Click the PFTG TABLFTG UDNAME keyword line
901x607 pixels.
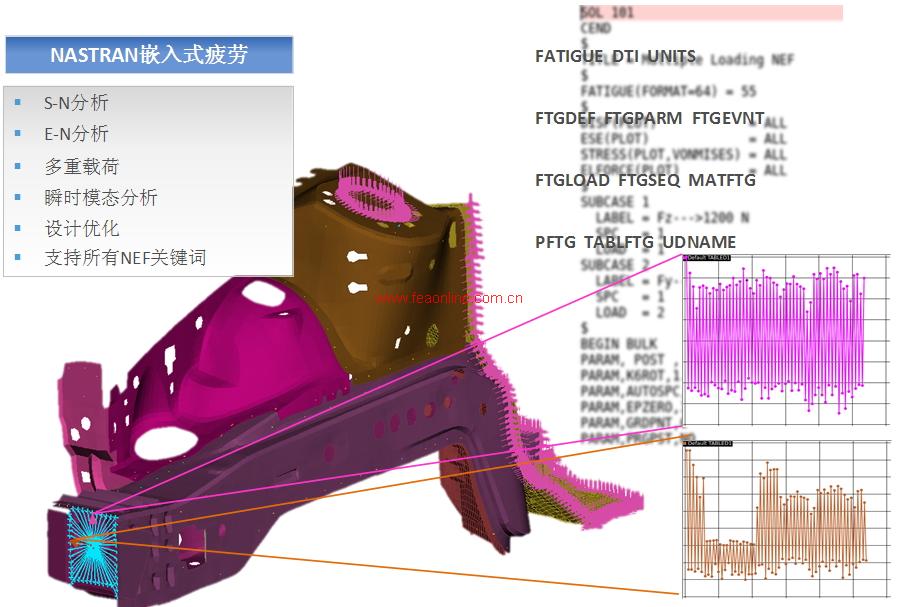tap(635, 242)
